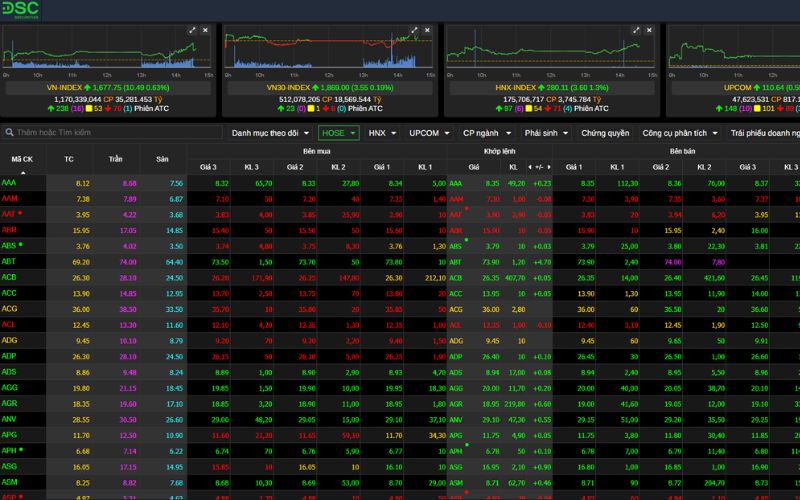Click the TC column header
Viewport: 800px width, 500px height.
pos(69,159)
